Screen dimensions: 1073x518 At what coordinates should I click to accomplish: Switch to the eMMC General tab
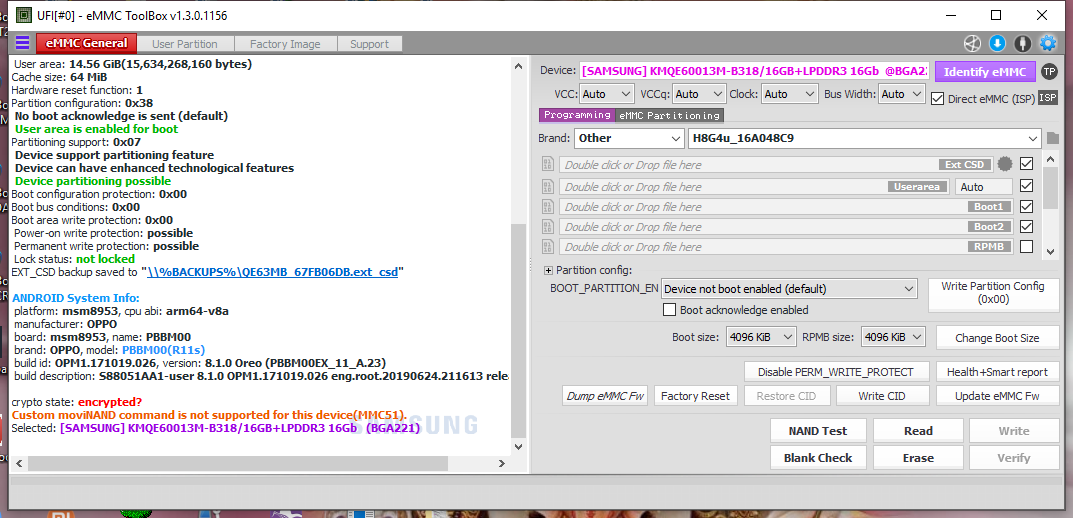coord(86,43)
